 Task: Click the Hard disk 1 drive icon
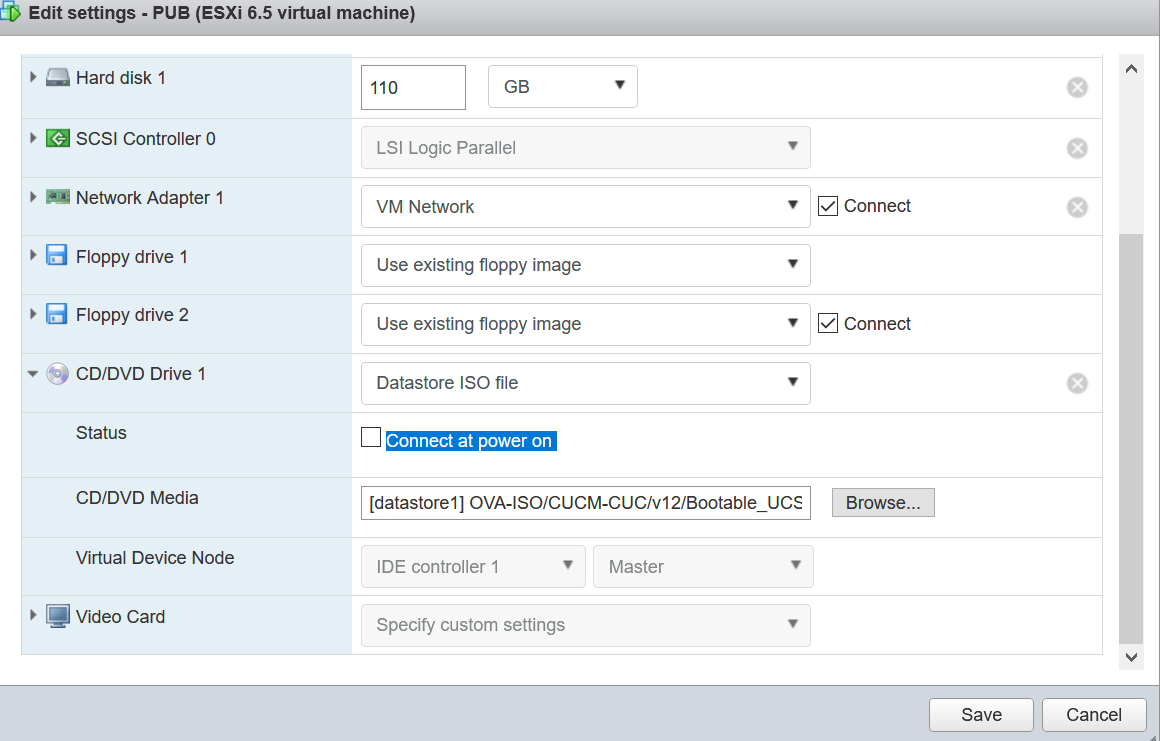(59, 78)
